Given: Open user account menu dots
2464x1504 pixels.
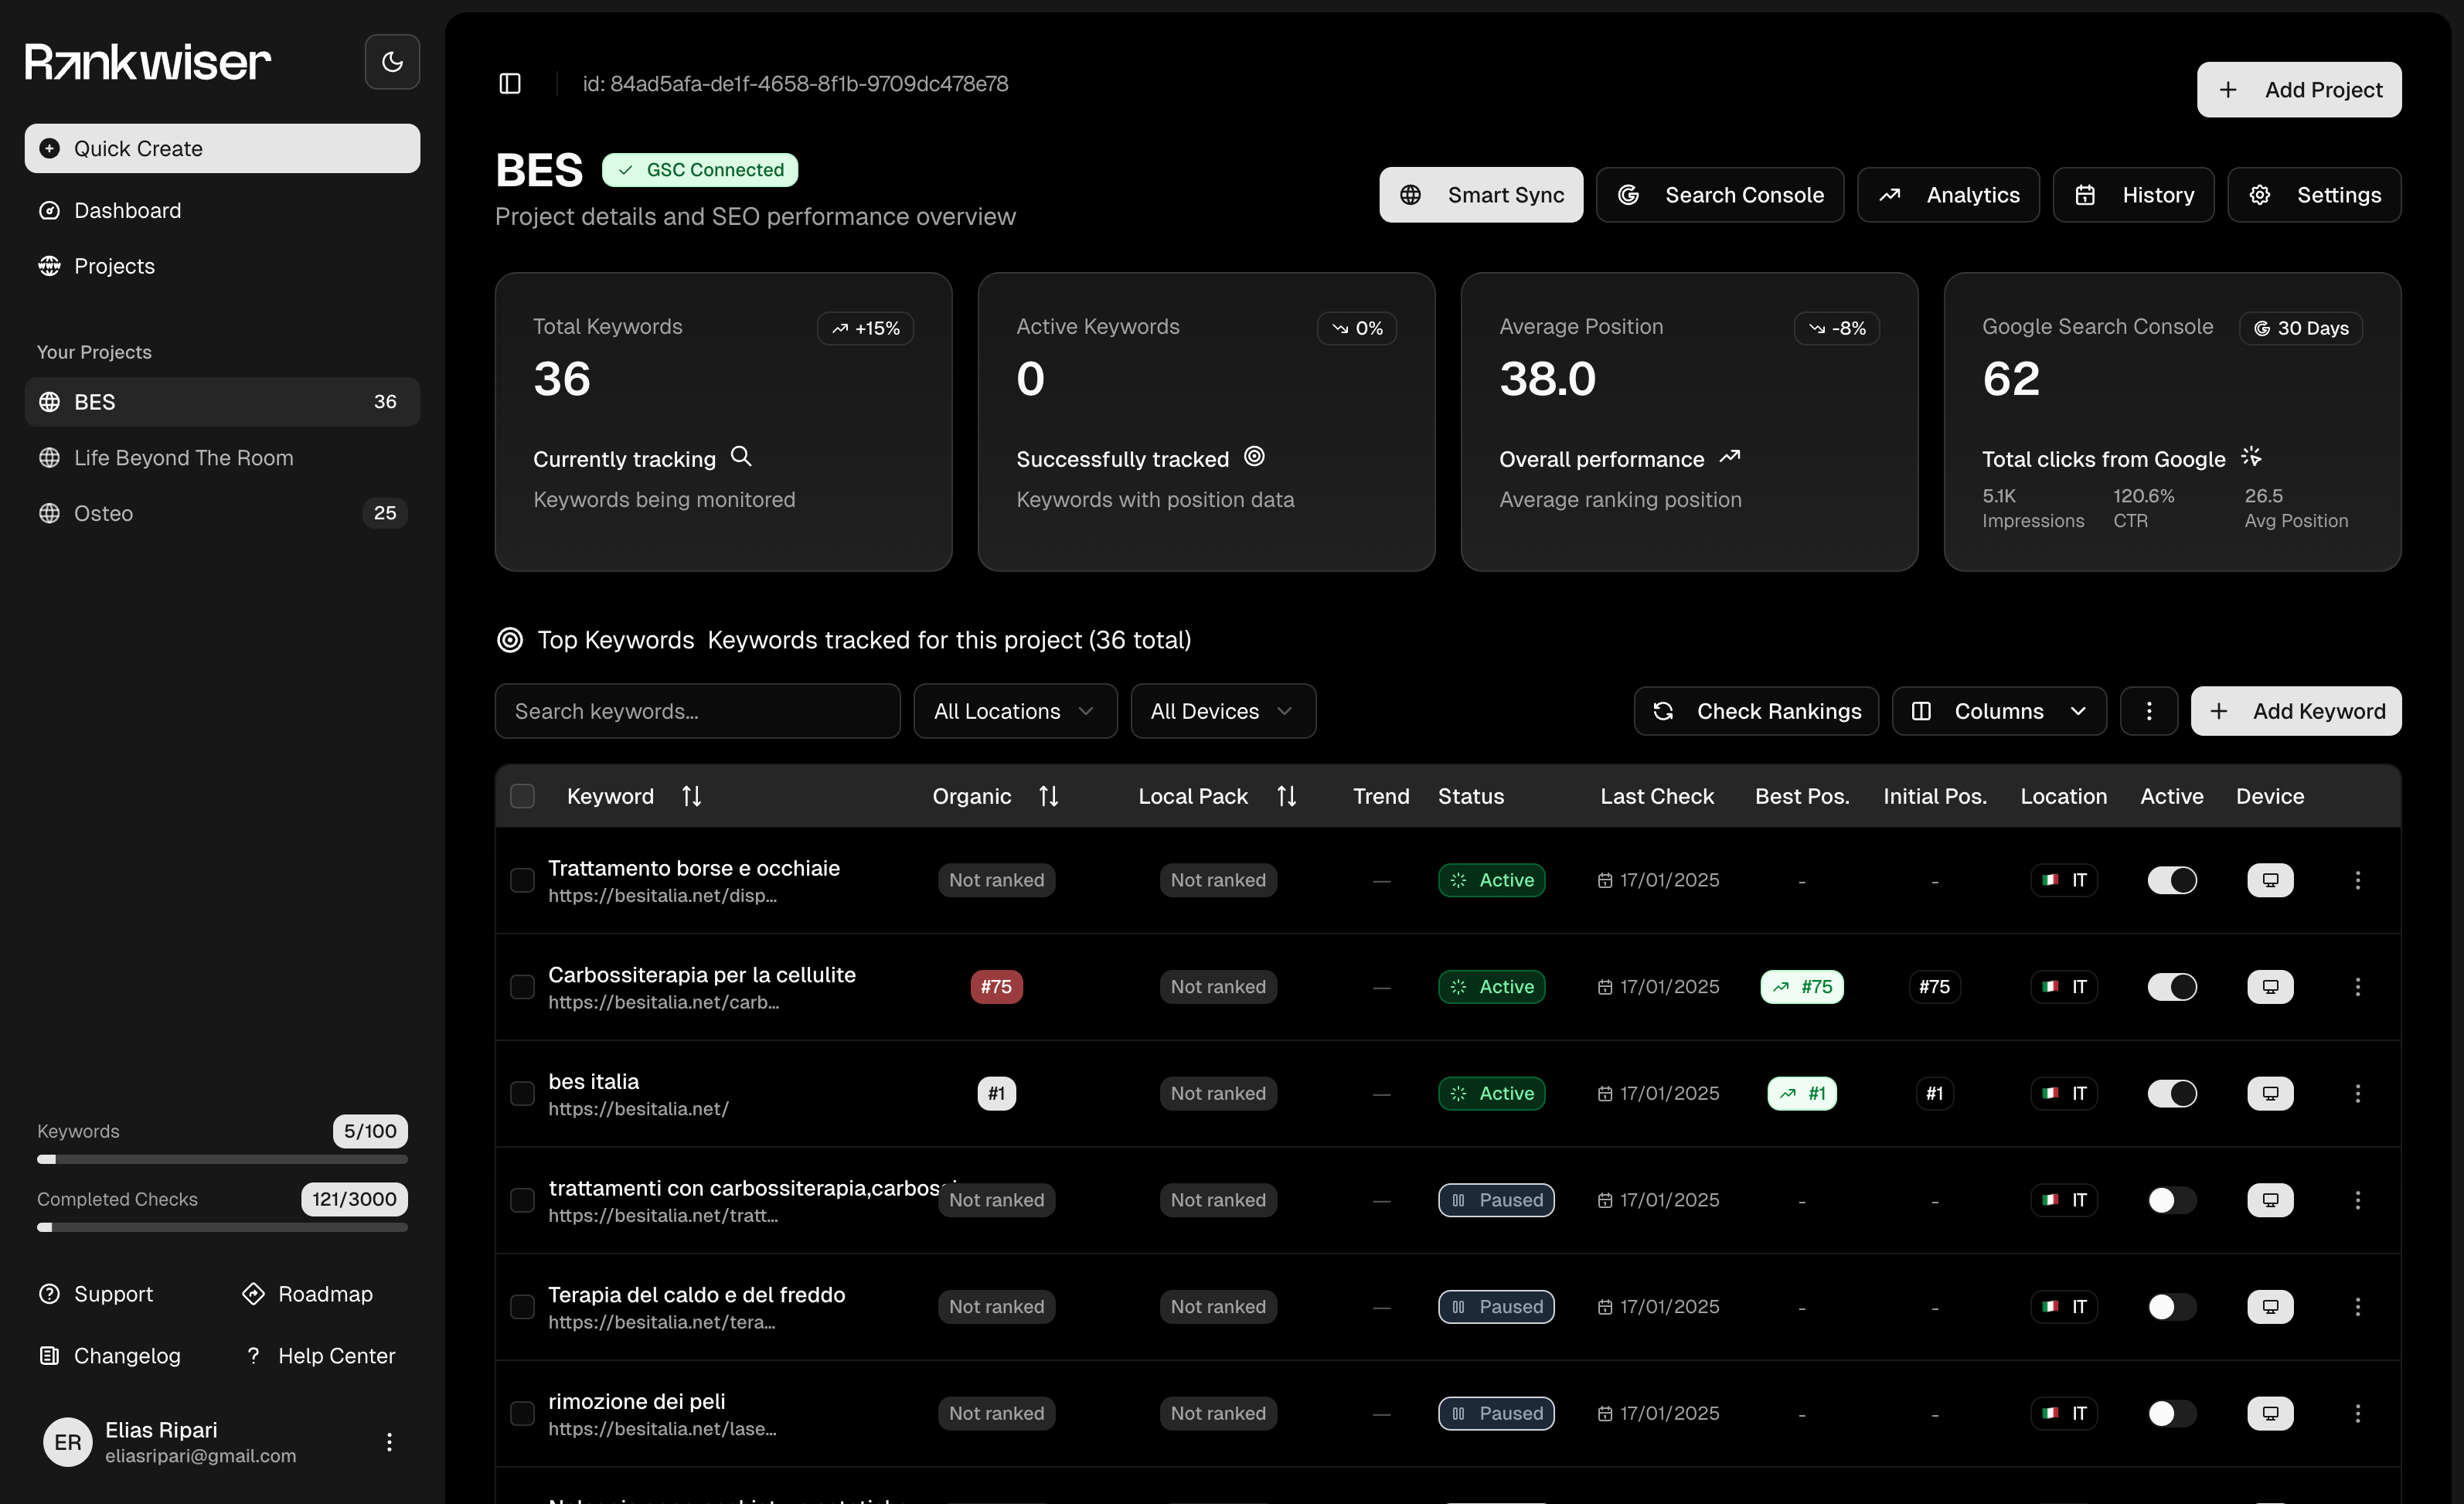Looking at the screenshot, I should click(x=389, y=1441).
